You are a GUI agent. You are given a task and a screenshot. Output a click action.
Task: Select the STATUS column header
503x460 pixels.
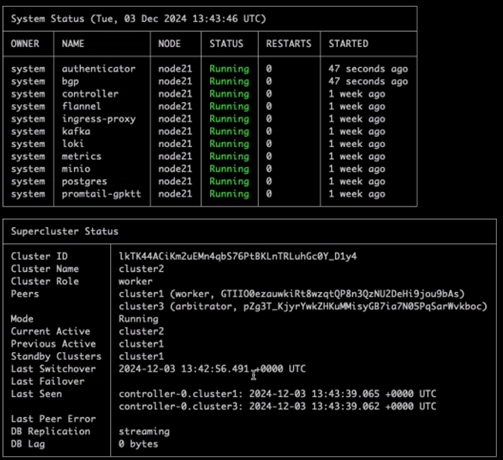click(x=226, y=44)
